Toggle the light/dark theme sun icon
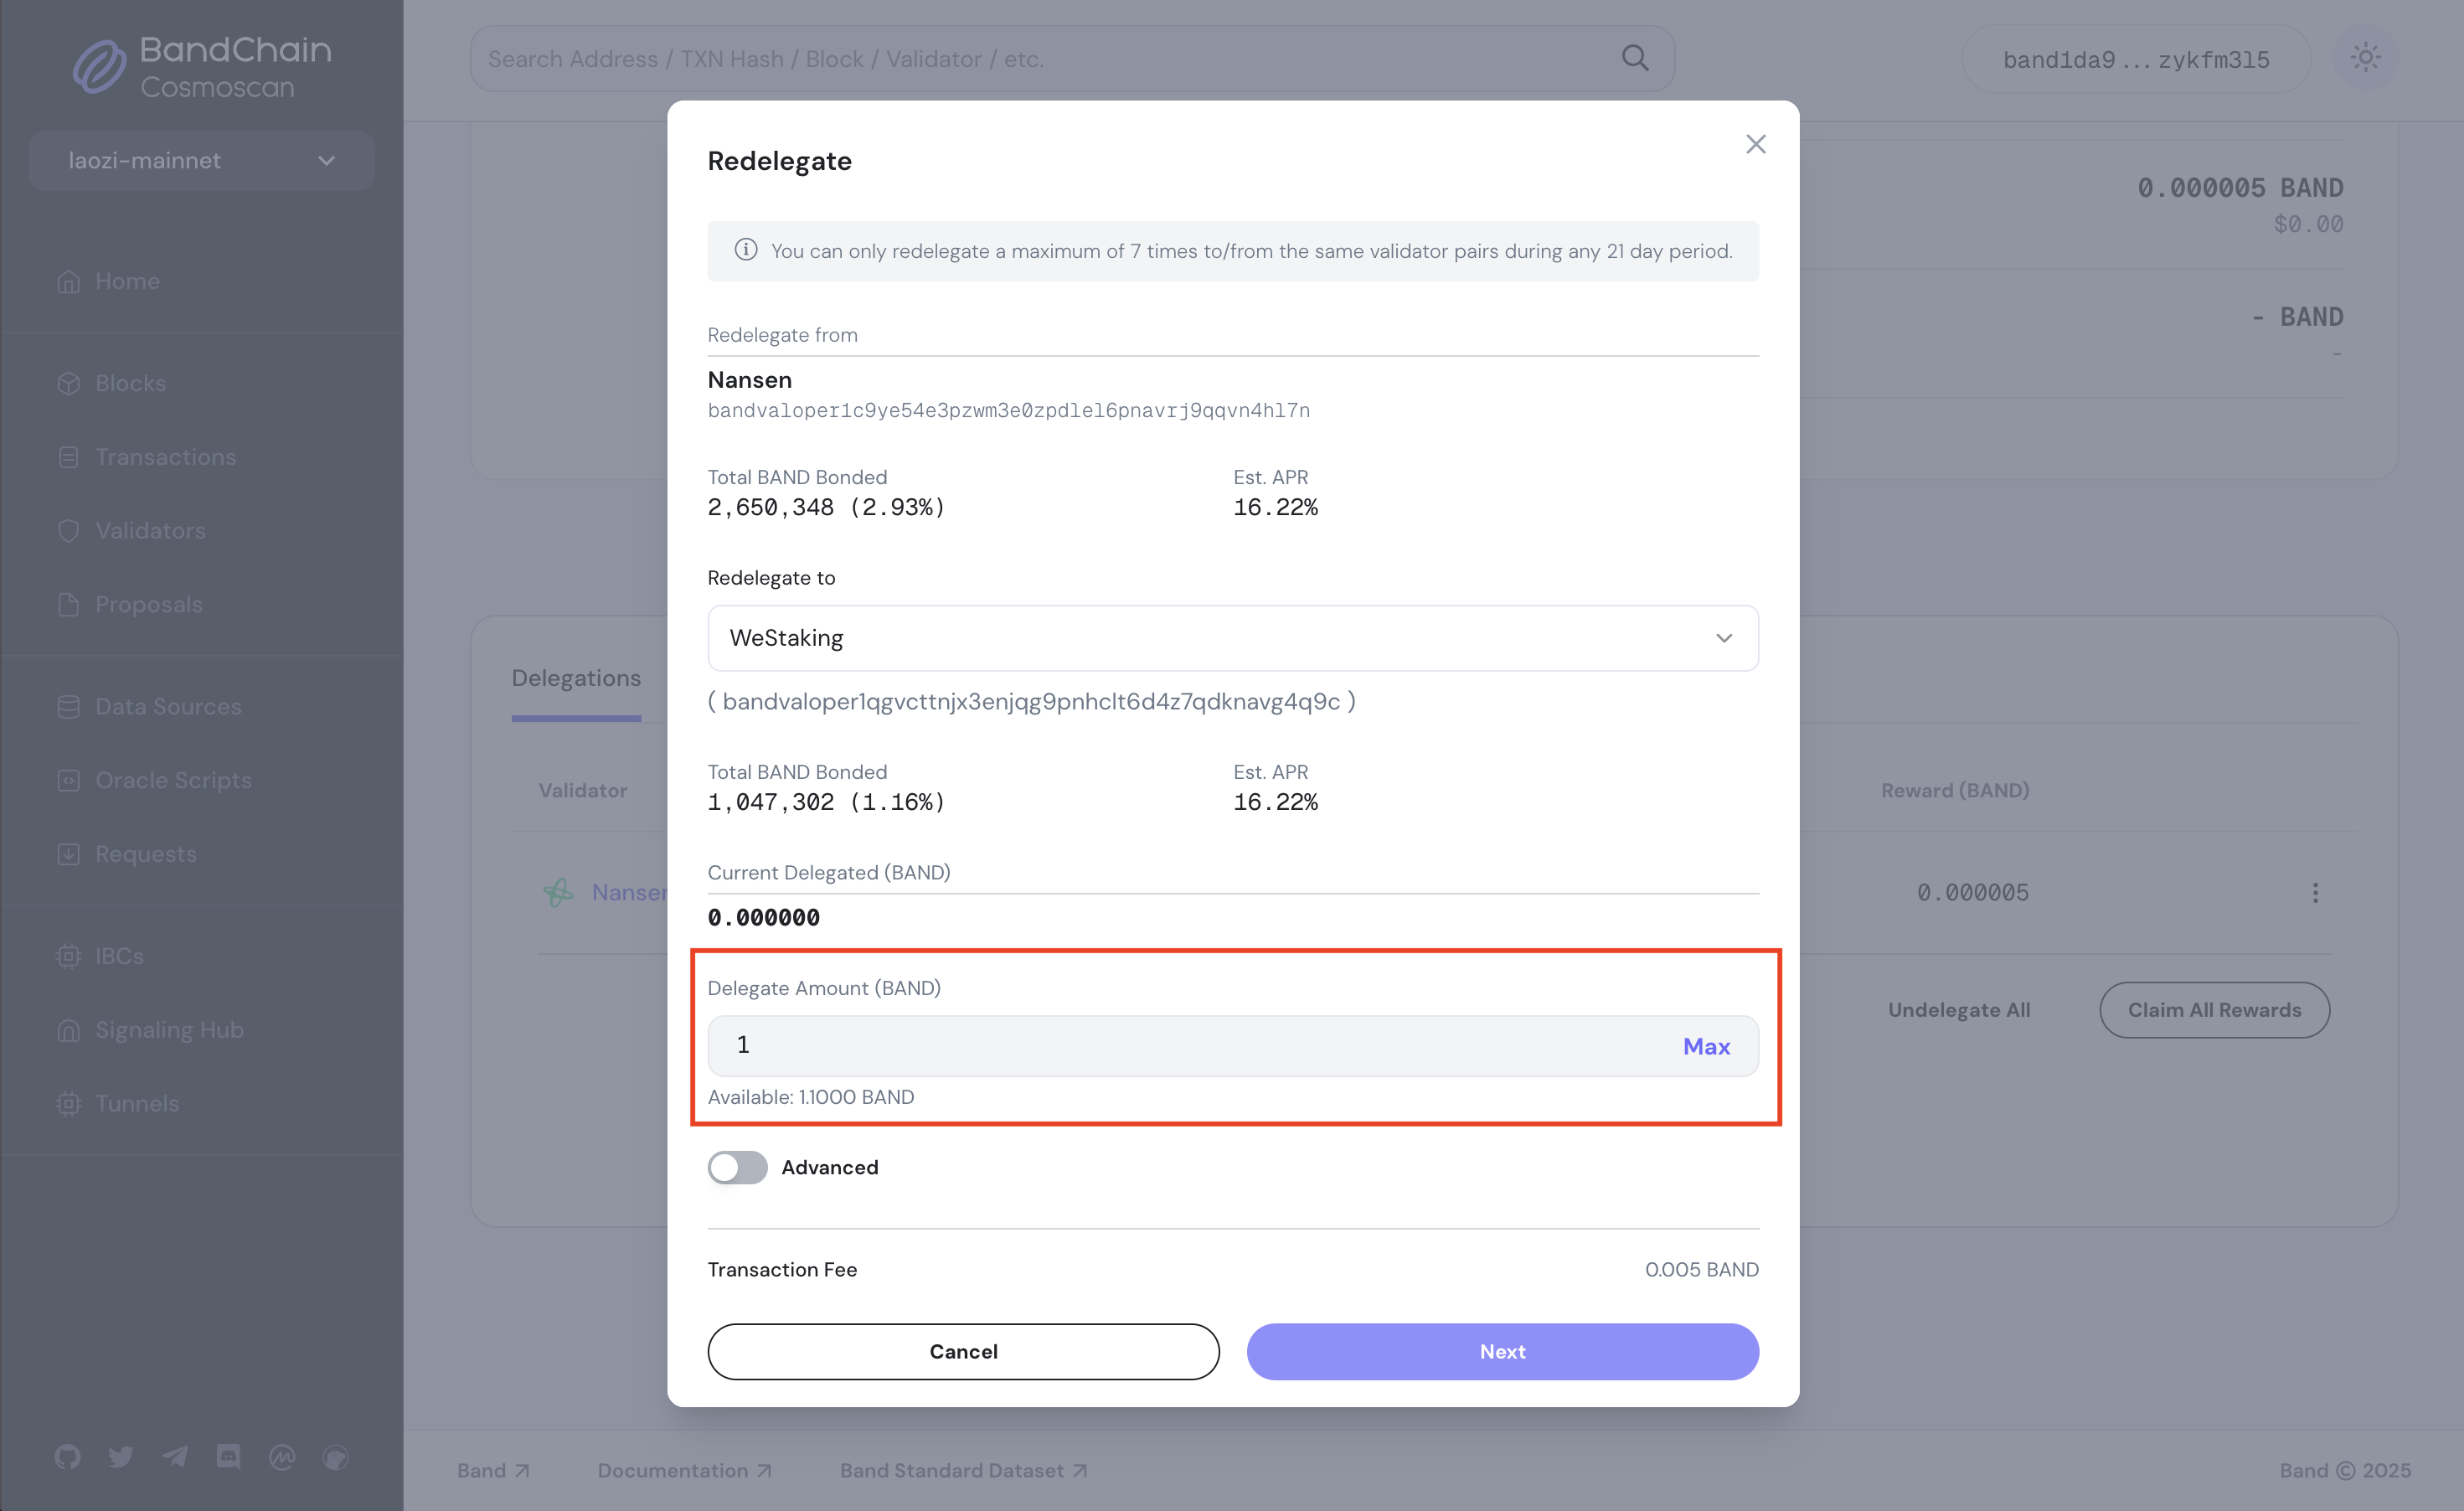 [x=2365, y=58]
